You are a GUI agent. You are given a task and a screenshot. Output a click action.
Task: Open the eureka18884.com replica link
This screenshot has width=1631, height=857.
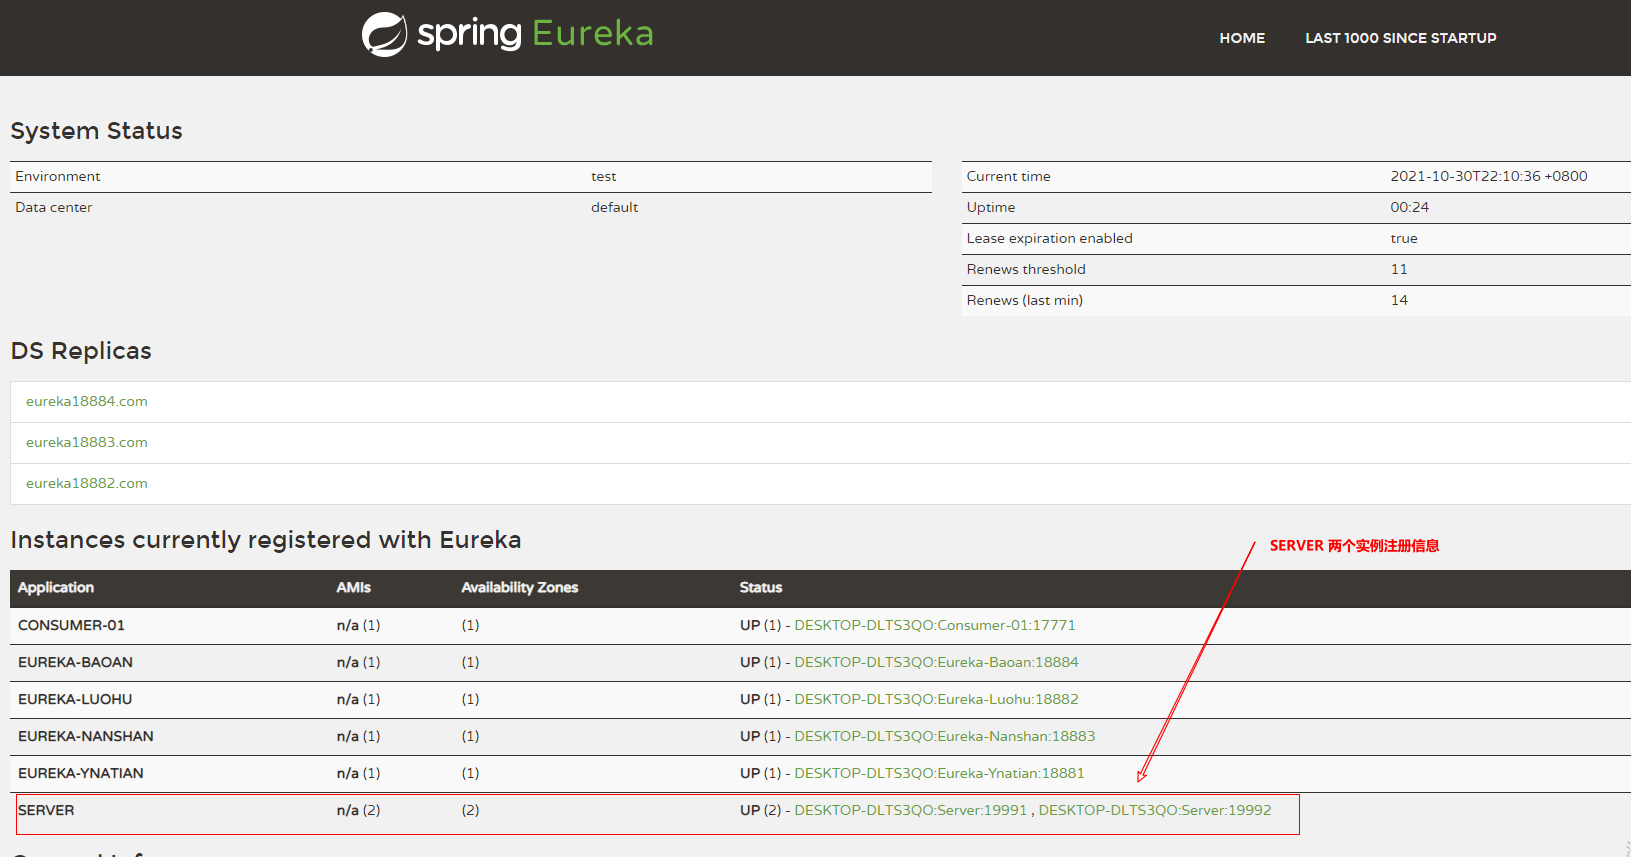pyautogui.click(x=87, y=401)
